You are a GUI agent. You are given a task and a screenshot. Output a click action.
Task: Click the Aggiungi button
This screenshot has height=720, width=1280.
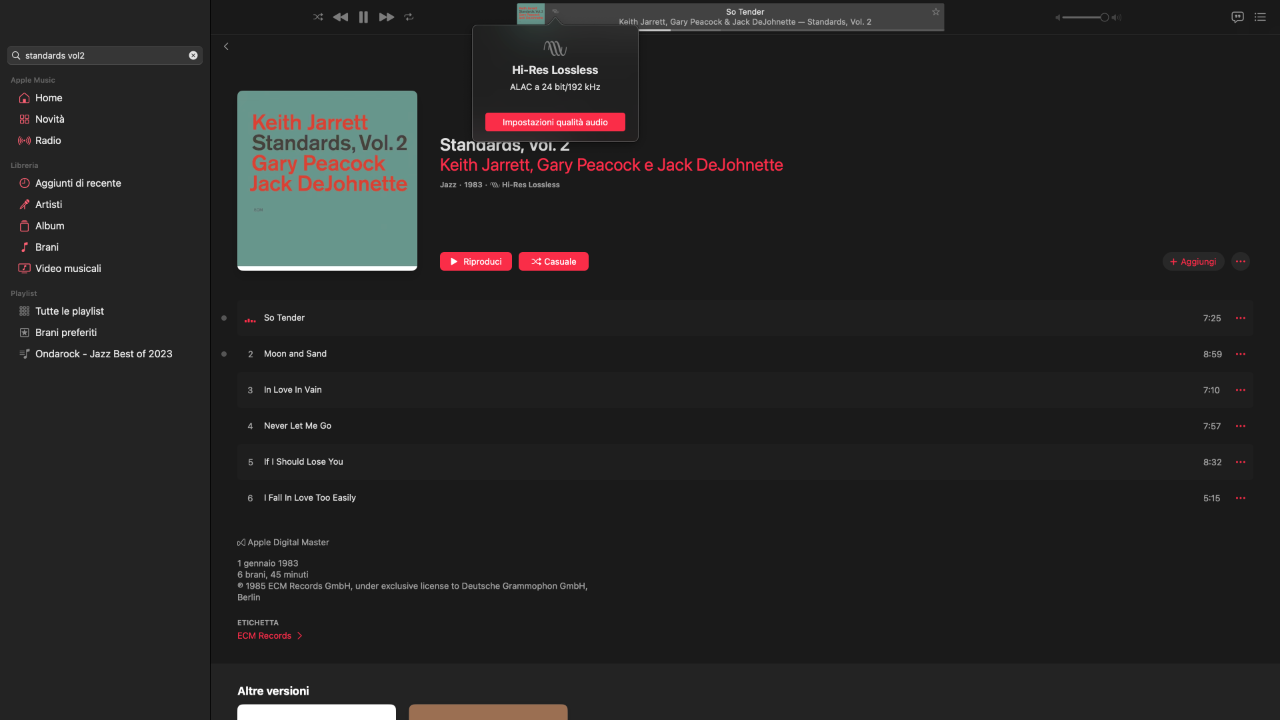point(1193,261)
